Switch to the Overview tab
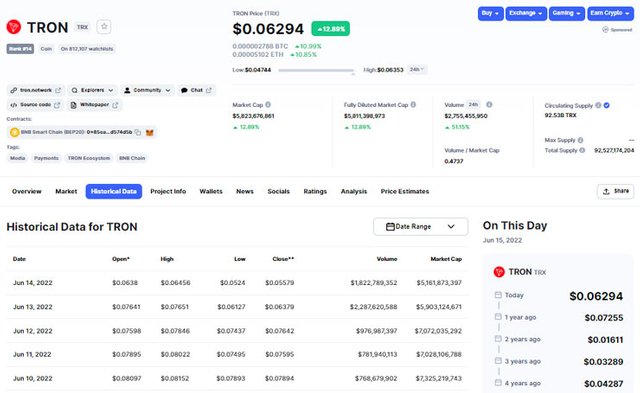This screenshot has height=393, width=640. tap(27, 191)
